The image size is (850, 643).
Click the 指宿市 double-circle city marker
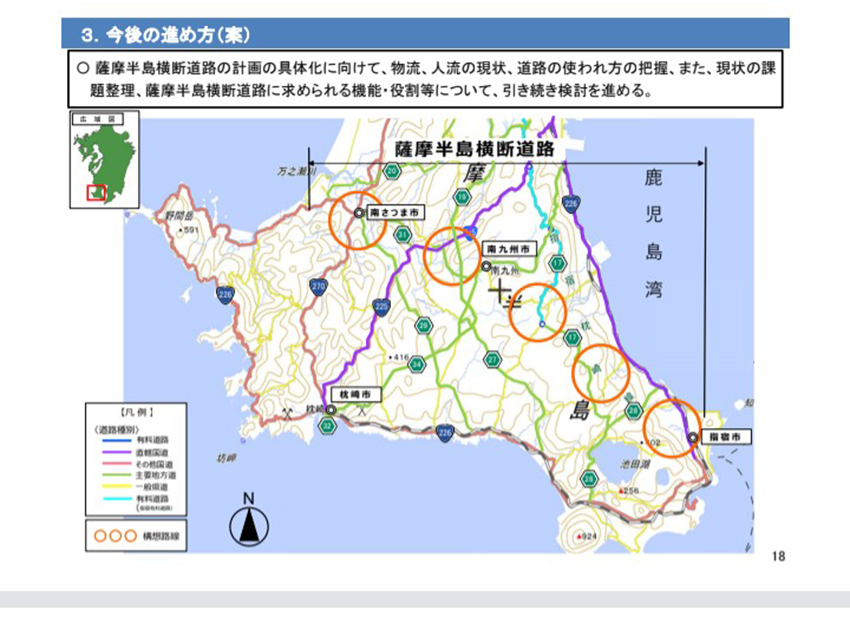coord(693,437)
